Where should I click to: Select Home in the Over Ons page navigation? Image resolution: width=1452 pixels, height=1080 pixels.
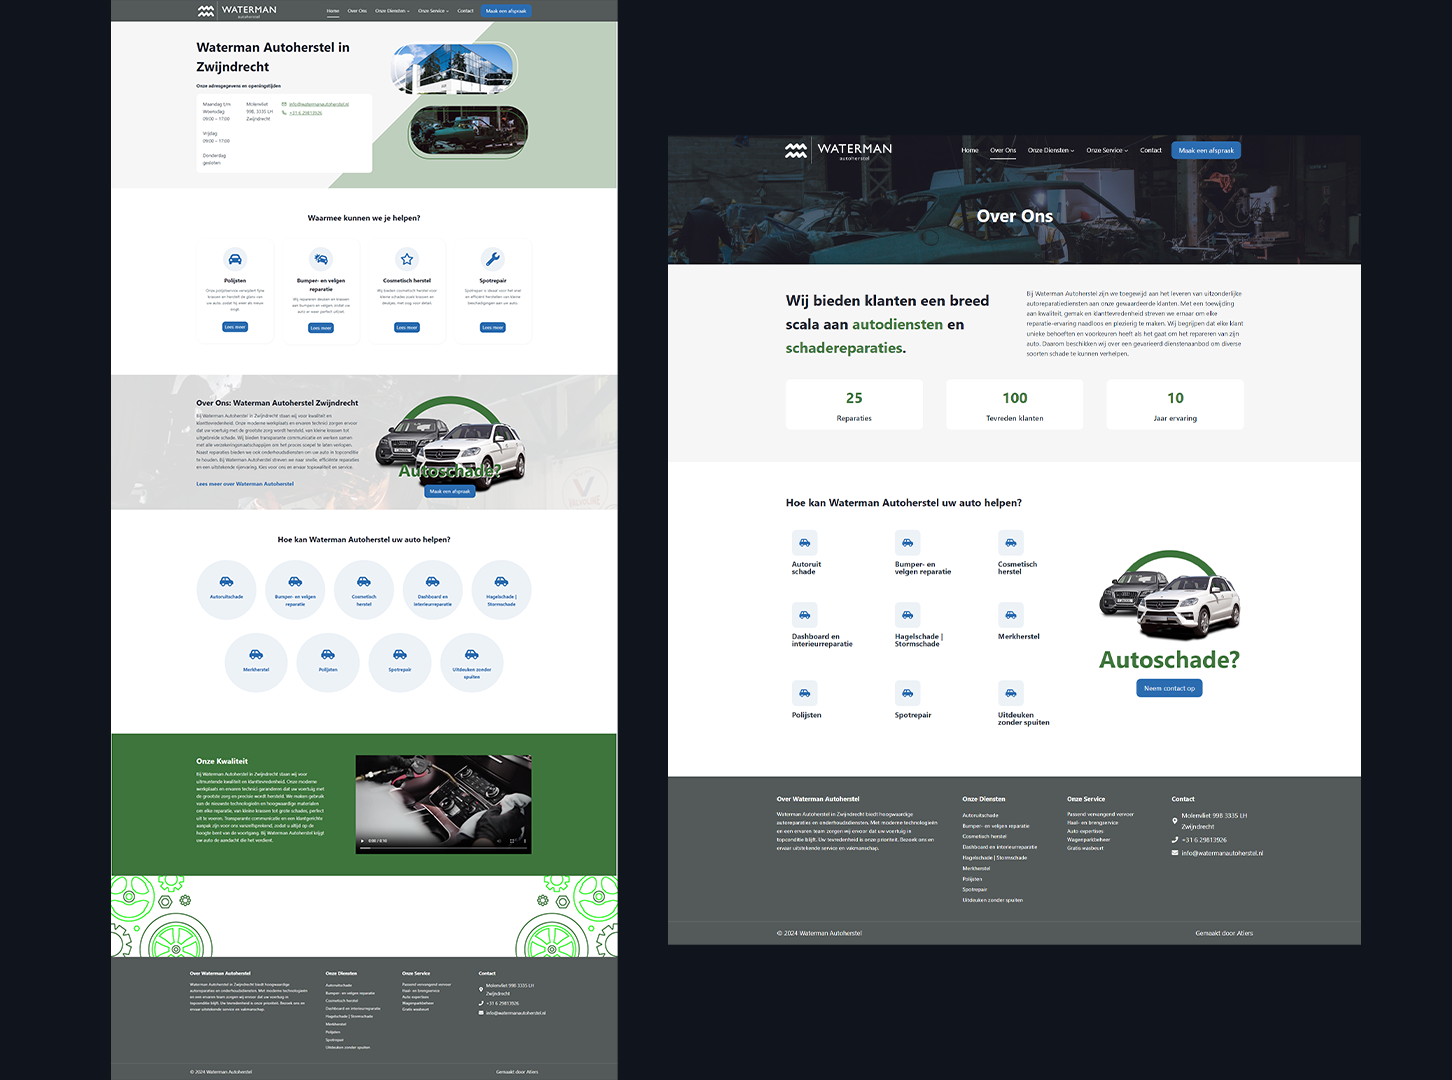(x=969, y=150)
